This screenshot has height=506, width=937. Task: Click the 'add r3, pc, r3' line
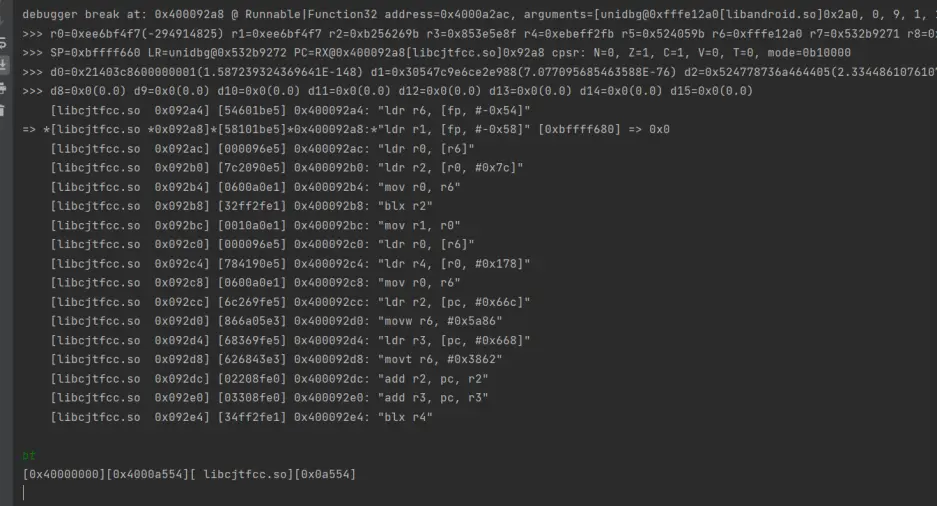click(x=270, y=398)
